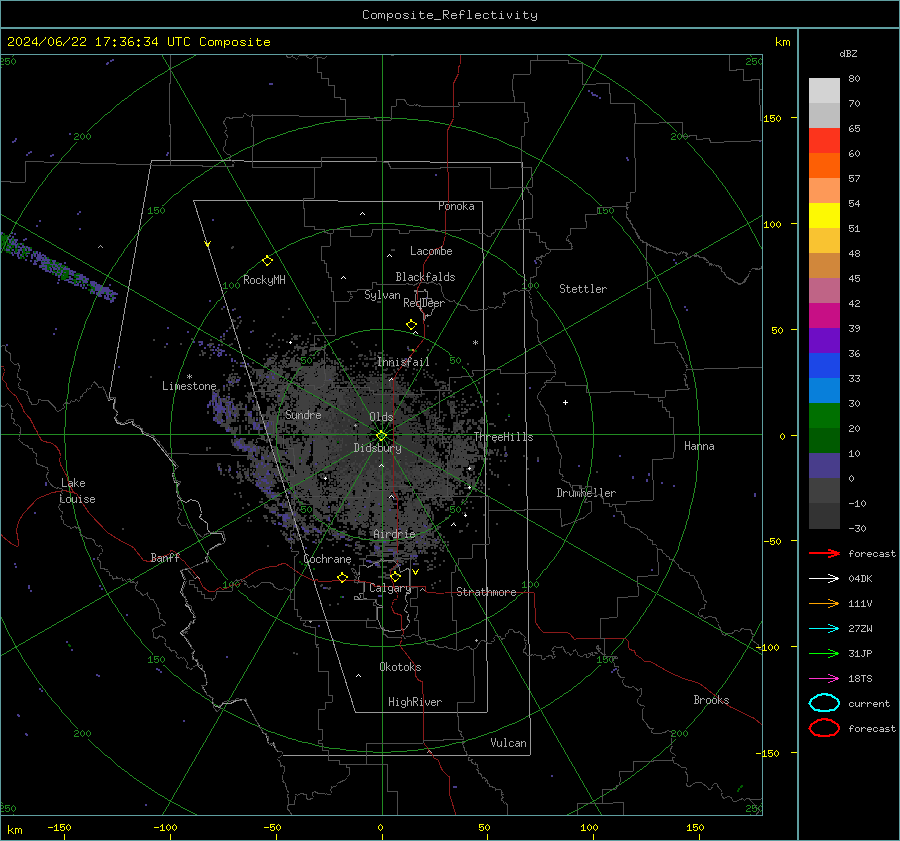Click the yellow radar site marker at Olds
Screen dimensions: 900x841
[382, 436]
